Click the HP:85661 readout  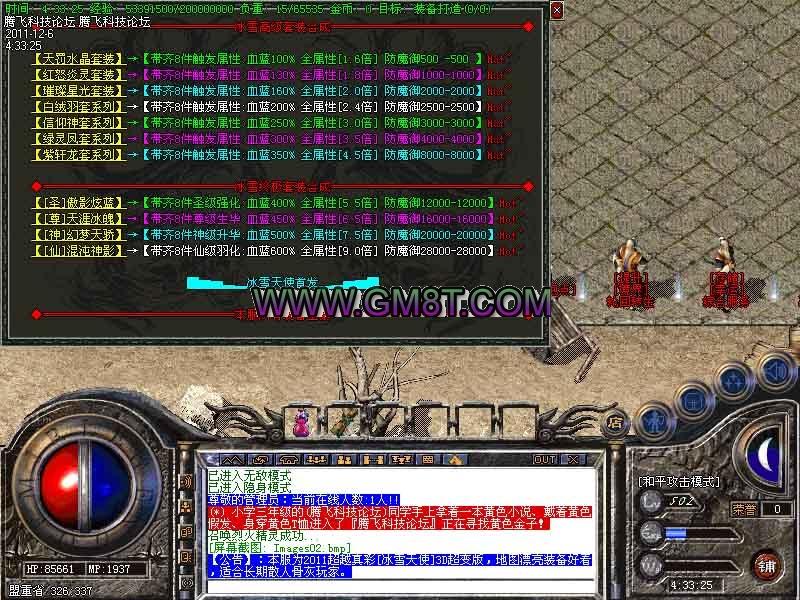(50, 568)
